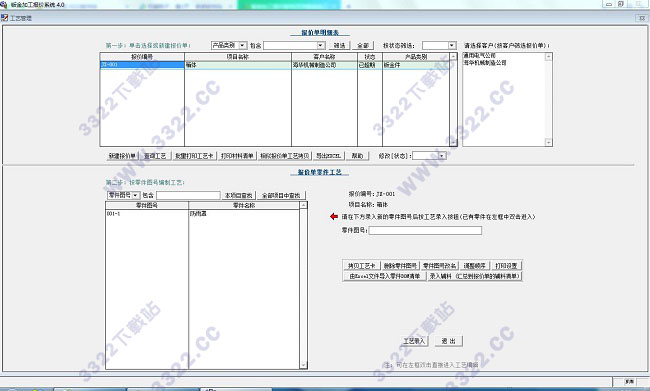Click the 打印材料清单 button

click(x=237, y=156)
